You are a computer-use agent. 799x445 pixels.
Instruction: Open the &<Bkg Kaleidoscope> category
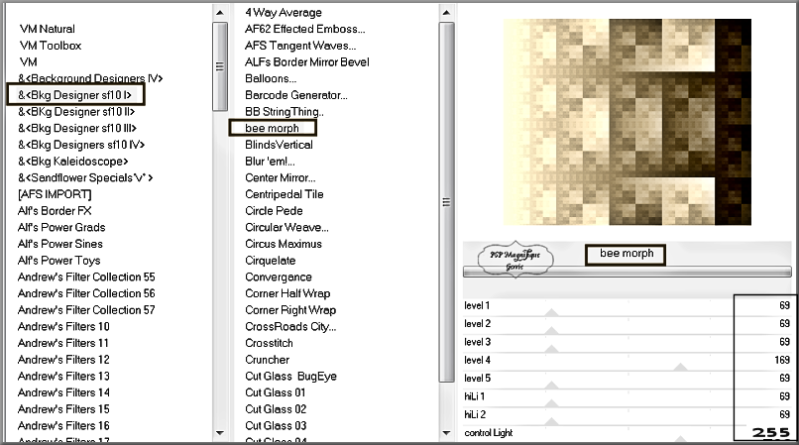[73, 161]
